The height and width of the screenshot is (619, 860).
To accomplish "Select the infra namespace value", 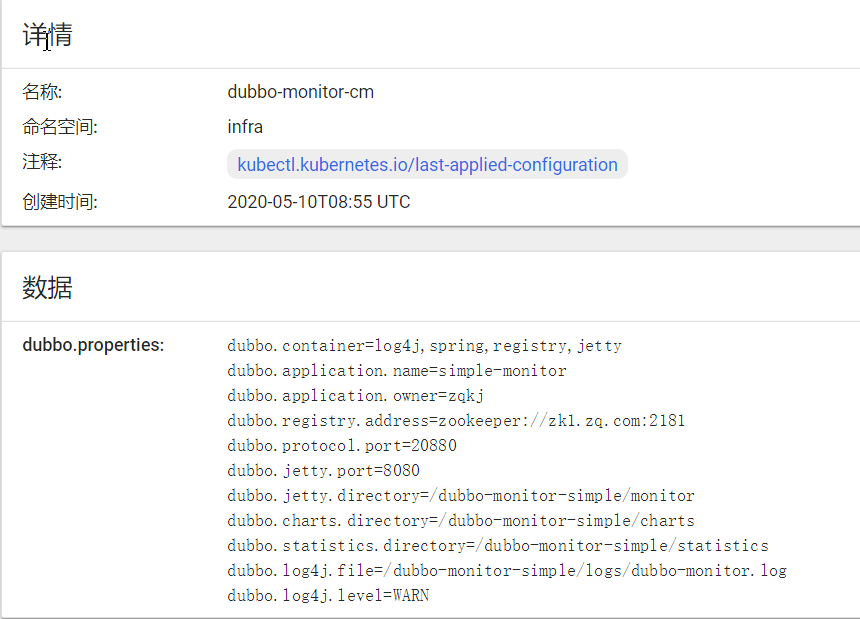I will click(245, 127).
